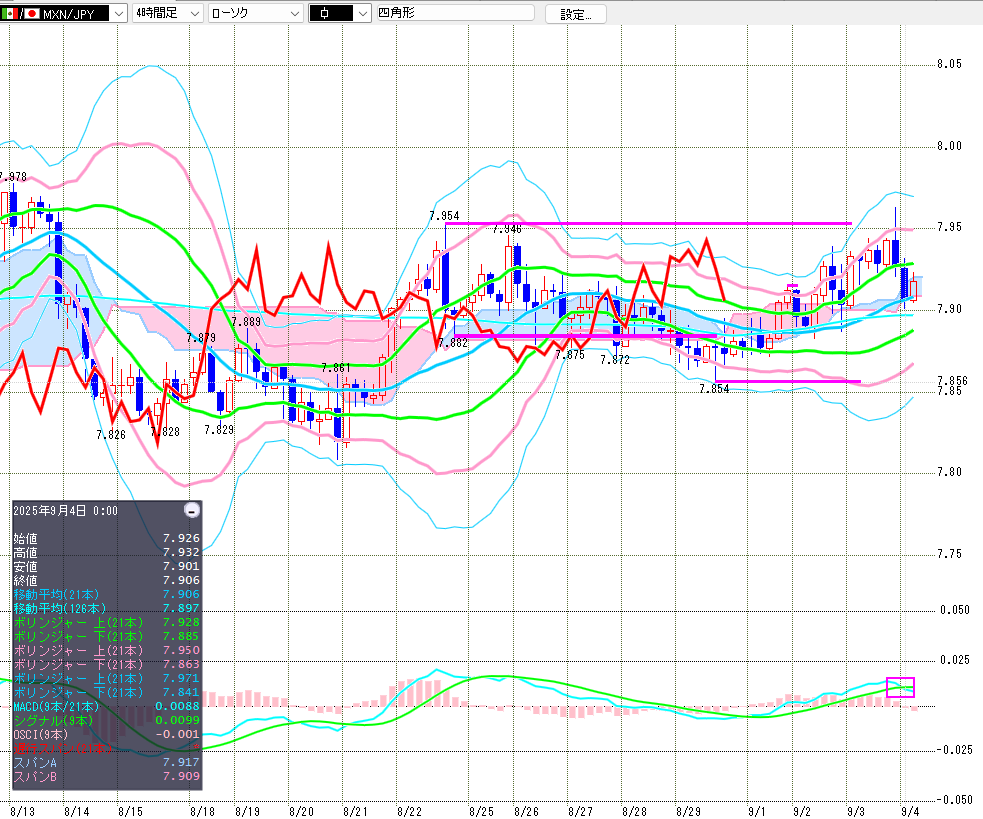This screenshot has height=819, width=983.
Task: Click the Mexico flag icon
Action: point(9,13)
